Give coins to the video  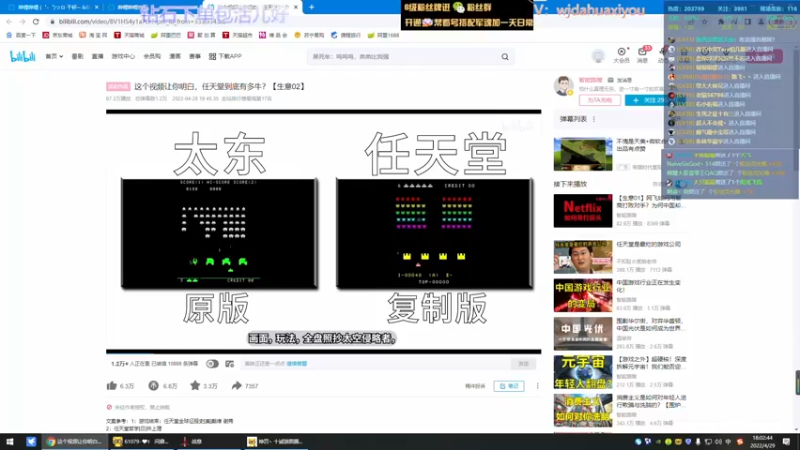click(153, 386)
